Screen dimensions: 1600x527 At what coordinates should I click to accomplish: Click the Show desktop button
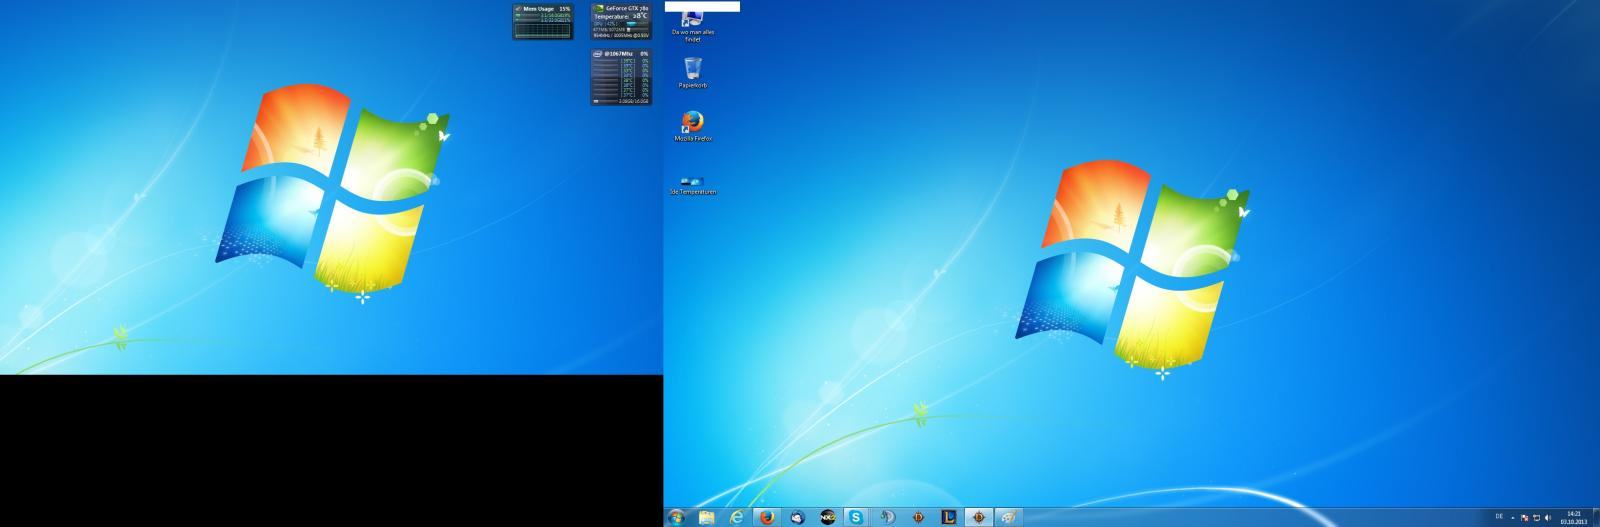pos(1596,517)
